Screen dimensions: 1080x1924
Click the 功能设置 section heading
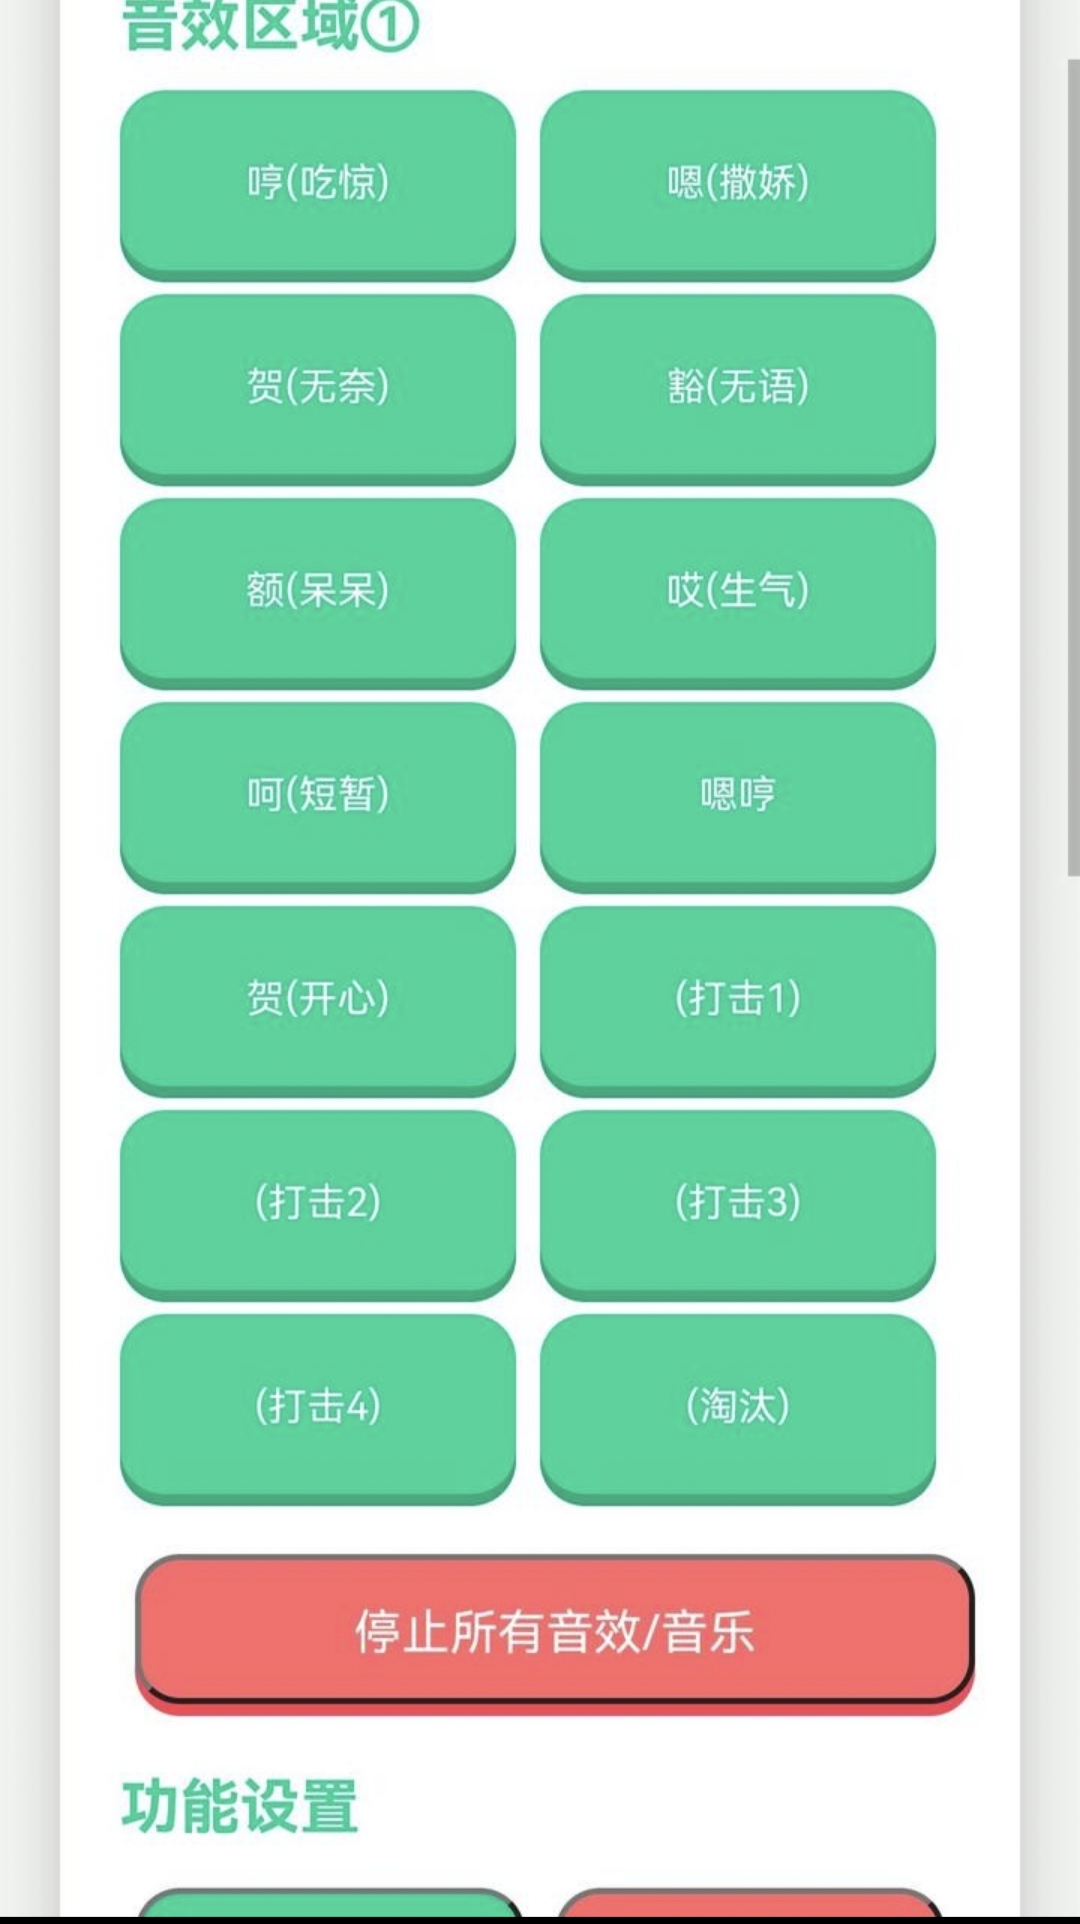tap(240, 1806)
